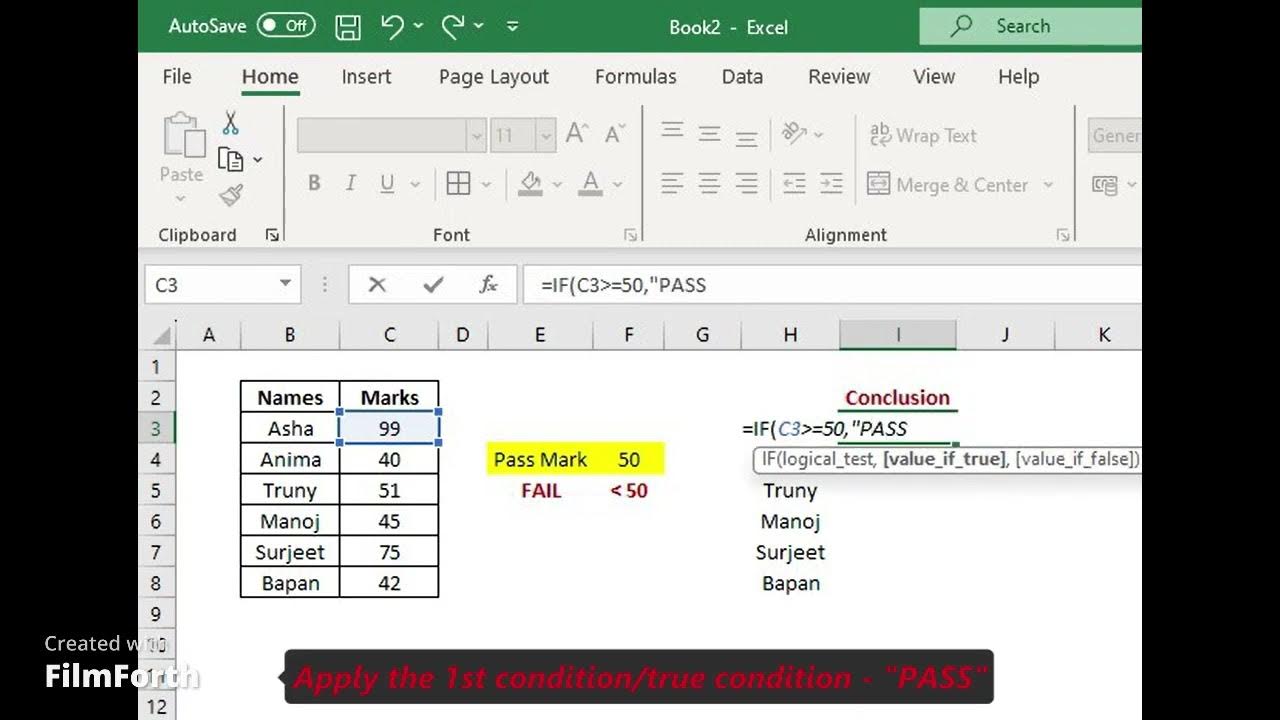Click the Center align icon
The width and height of the screenshot is (1280, 720).
pyautogui.click(x=709, y=183)
